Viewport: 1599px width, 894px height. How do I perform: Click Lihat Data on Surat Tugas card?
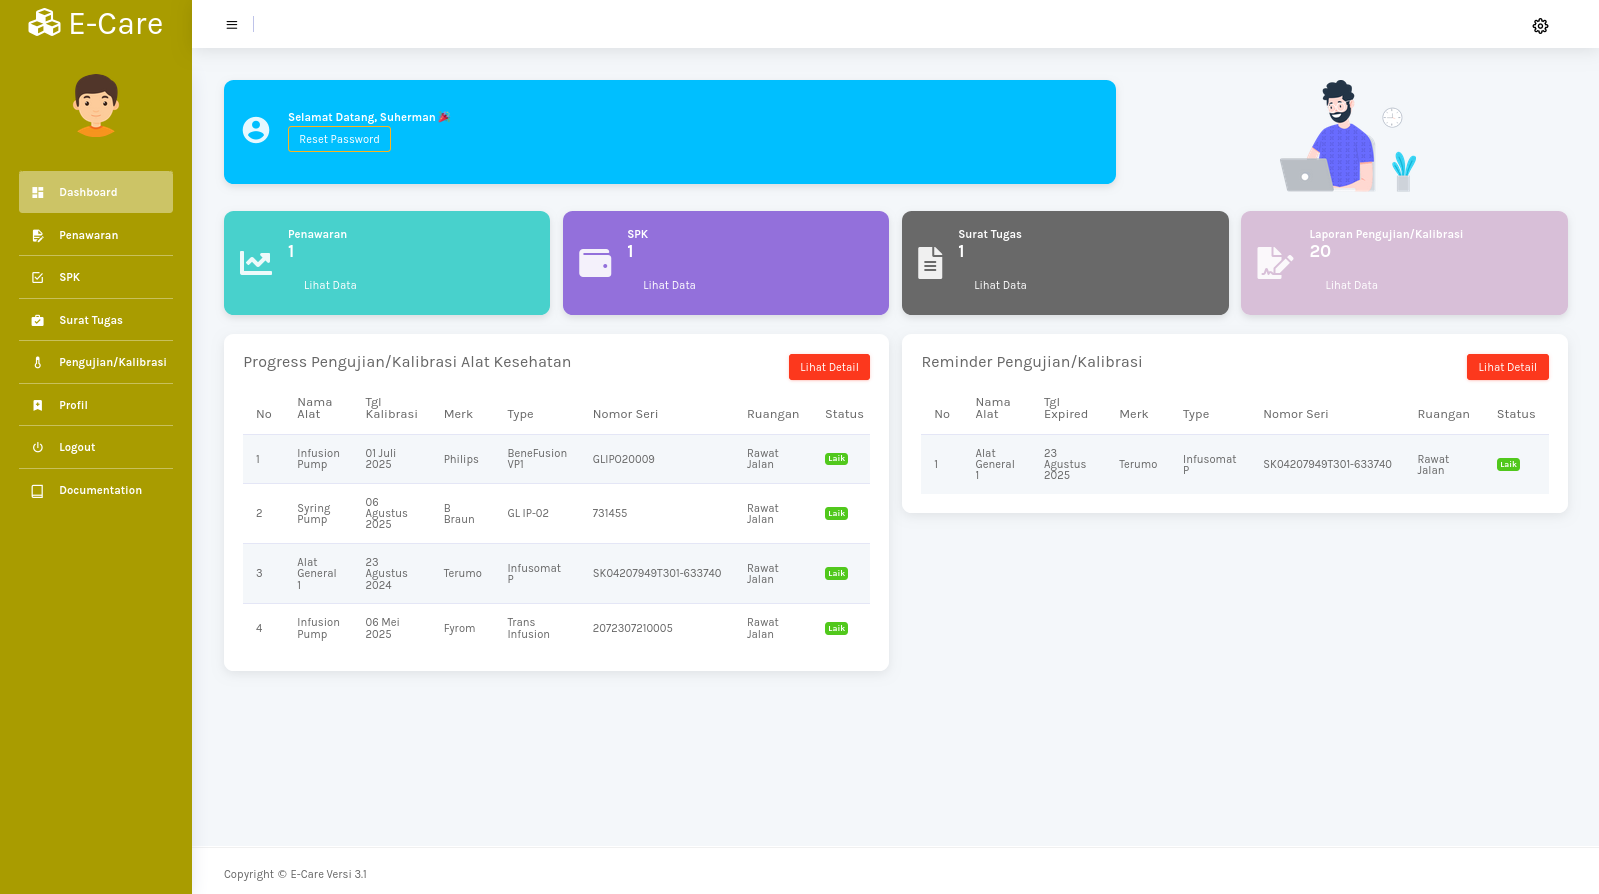click(1000, 286)
